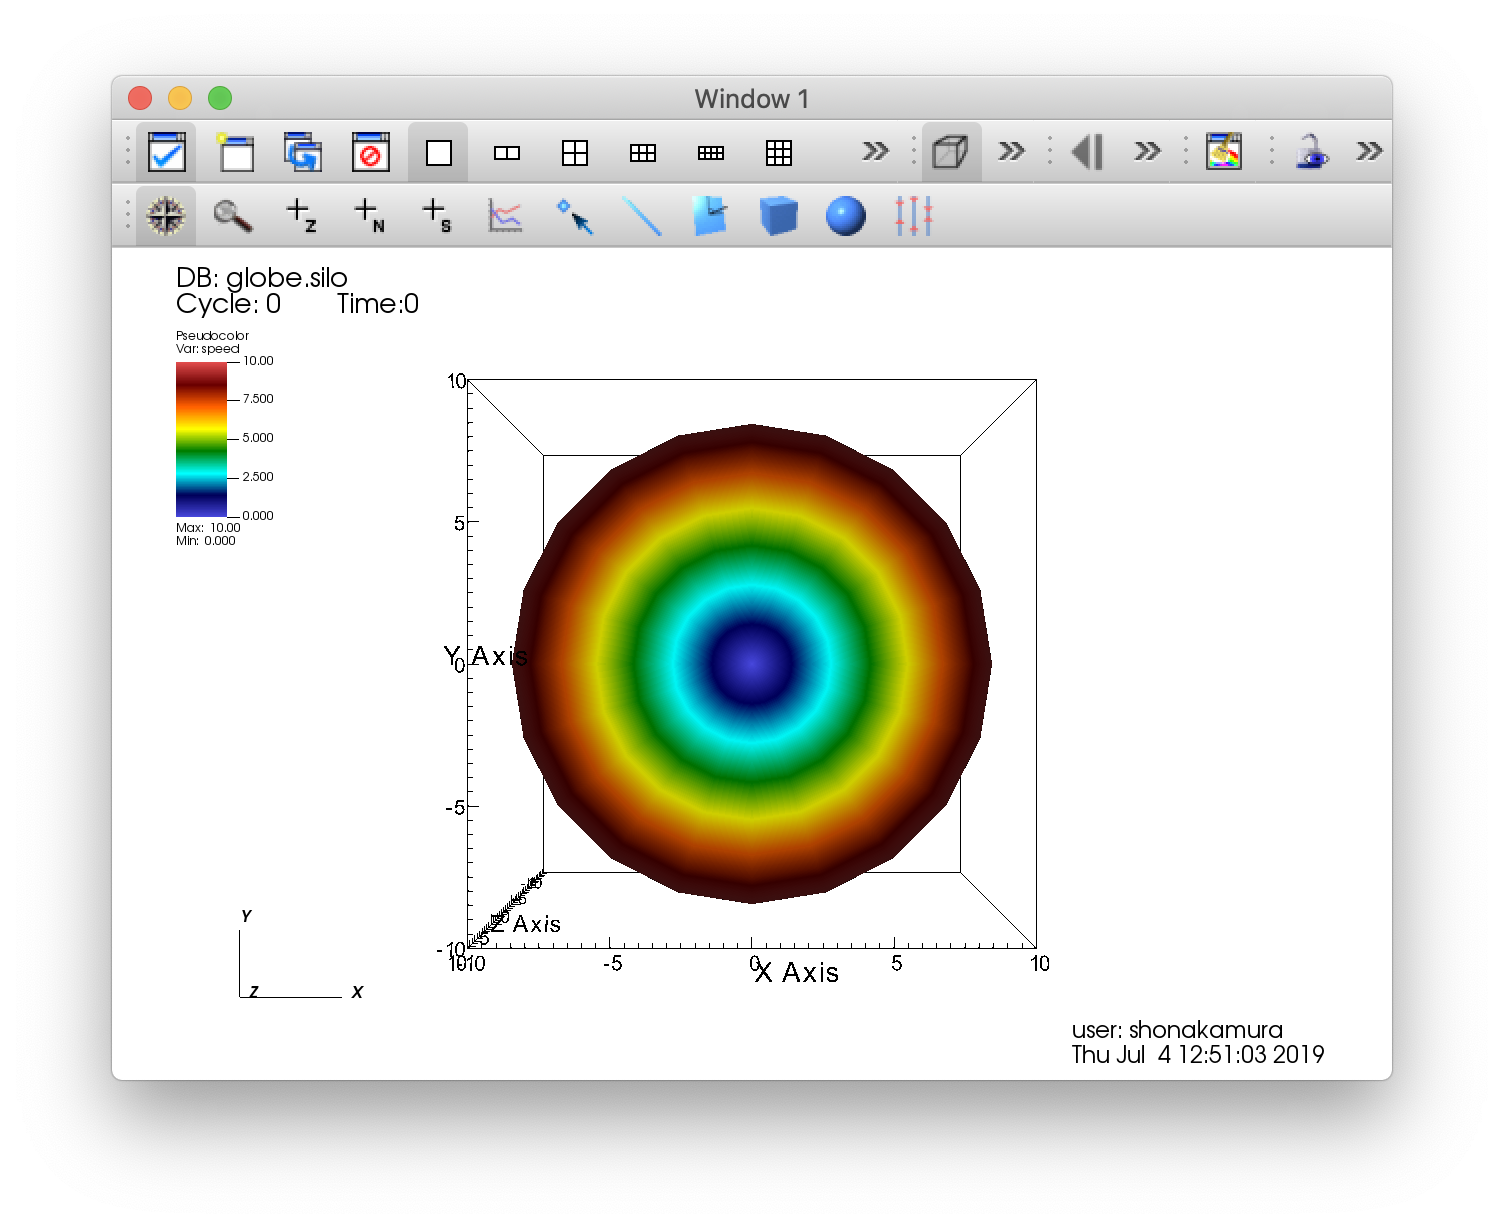Activate the Lineout curve tool
The image size is (1504, 1228).
pos(505,216)
